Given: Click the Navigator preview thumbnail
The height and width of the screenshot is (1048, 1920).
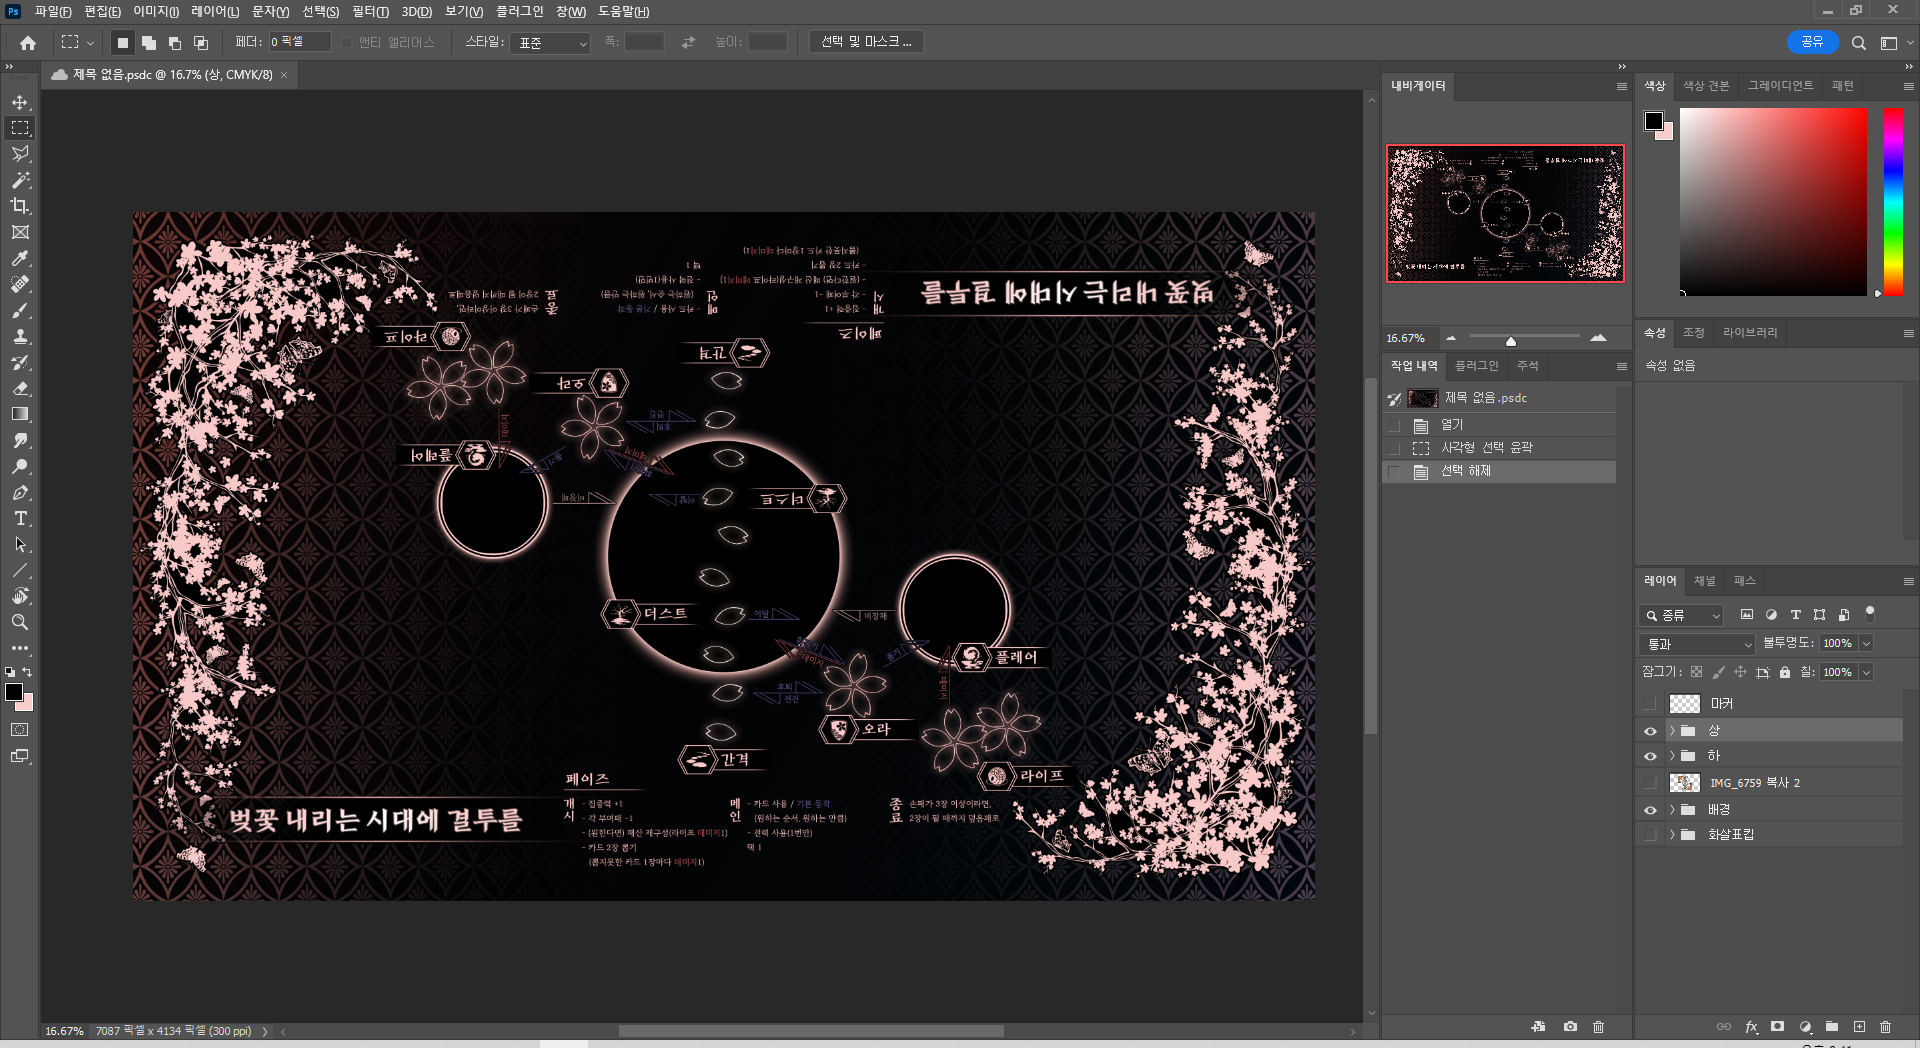Looking at the screenshot, I should 1505,213.
